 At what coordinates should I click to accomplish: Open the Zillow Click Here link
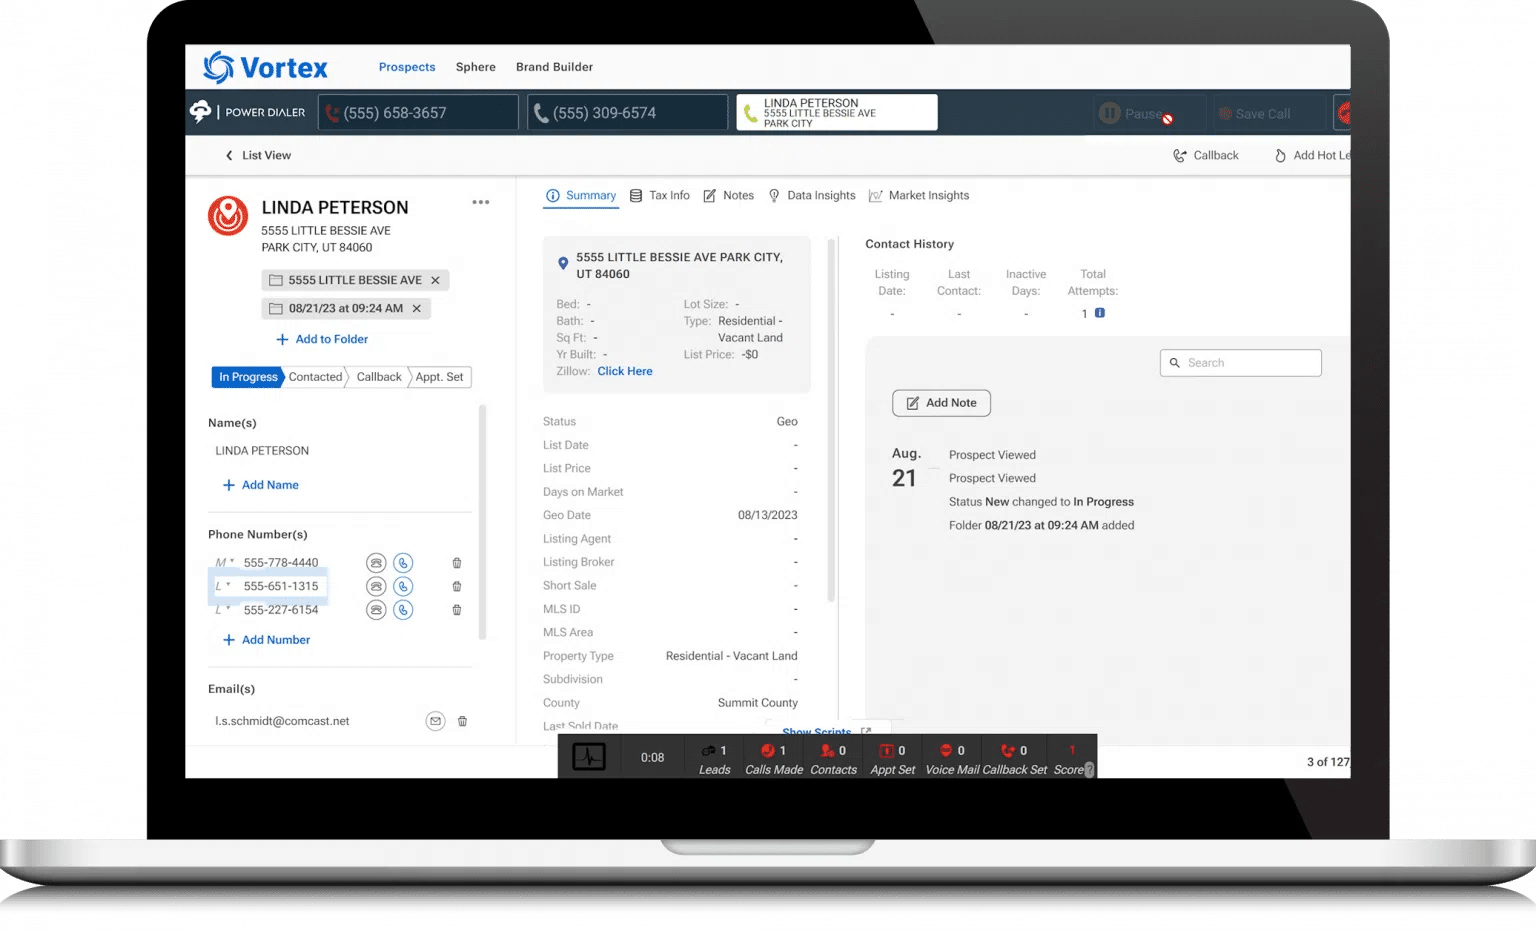625,371
